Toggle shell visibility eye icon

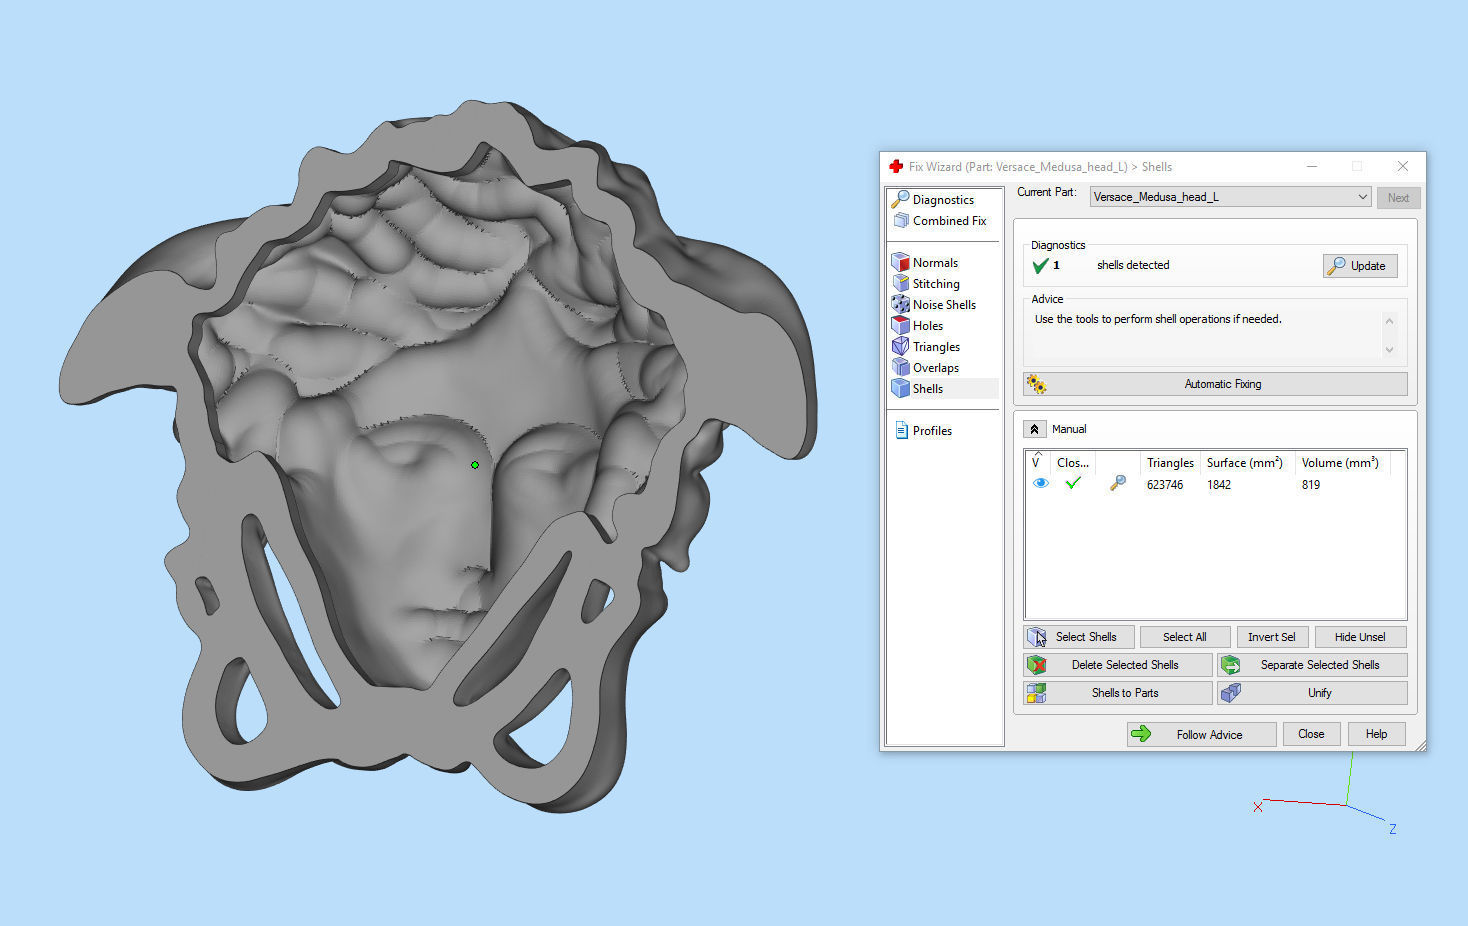[x=1040, y=484]
